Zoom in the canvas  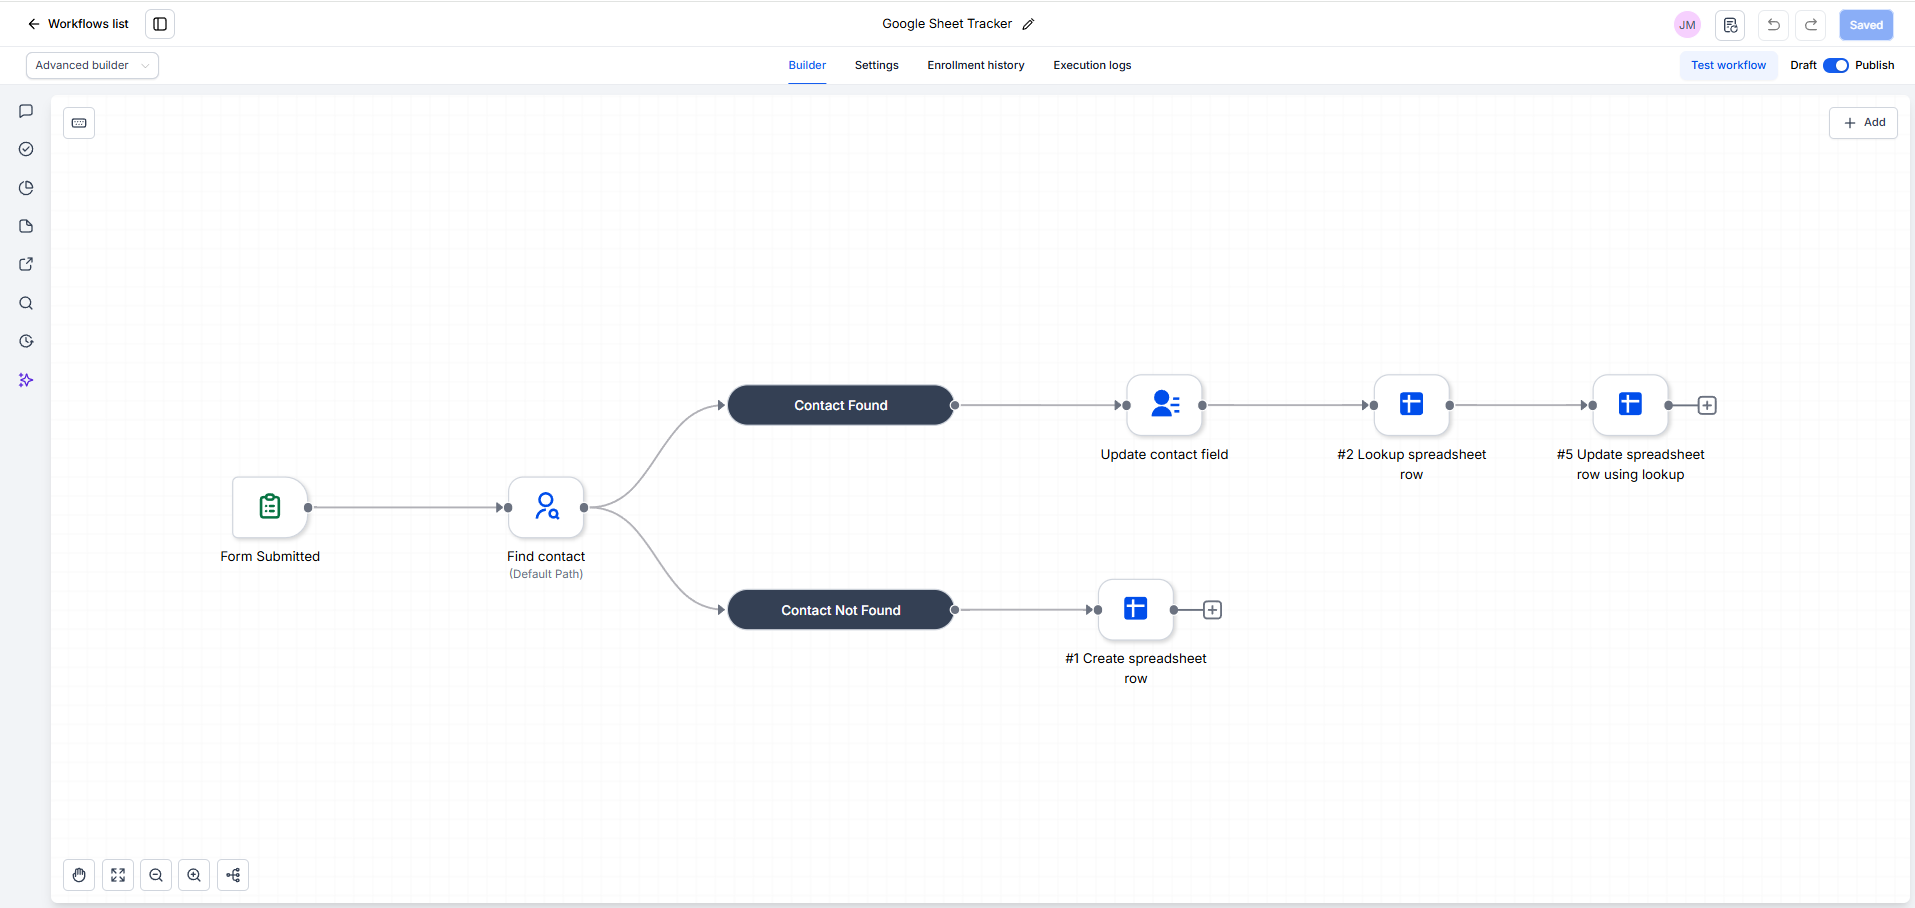194,875
